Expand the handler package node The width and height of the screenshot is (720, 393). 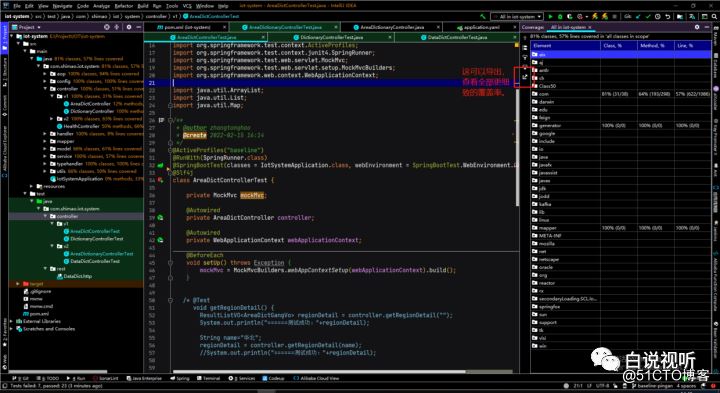[45, 134]
